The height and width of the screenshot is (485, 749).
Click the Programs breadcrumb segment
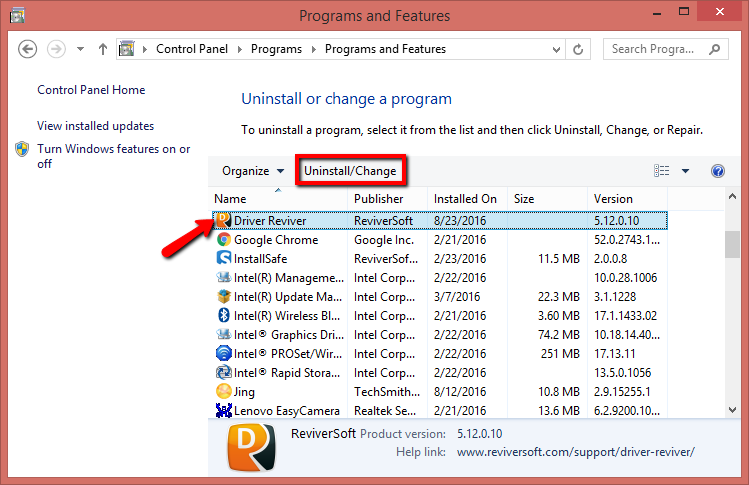(x=276, y=49)
